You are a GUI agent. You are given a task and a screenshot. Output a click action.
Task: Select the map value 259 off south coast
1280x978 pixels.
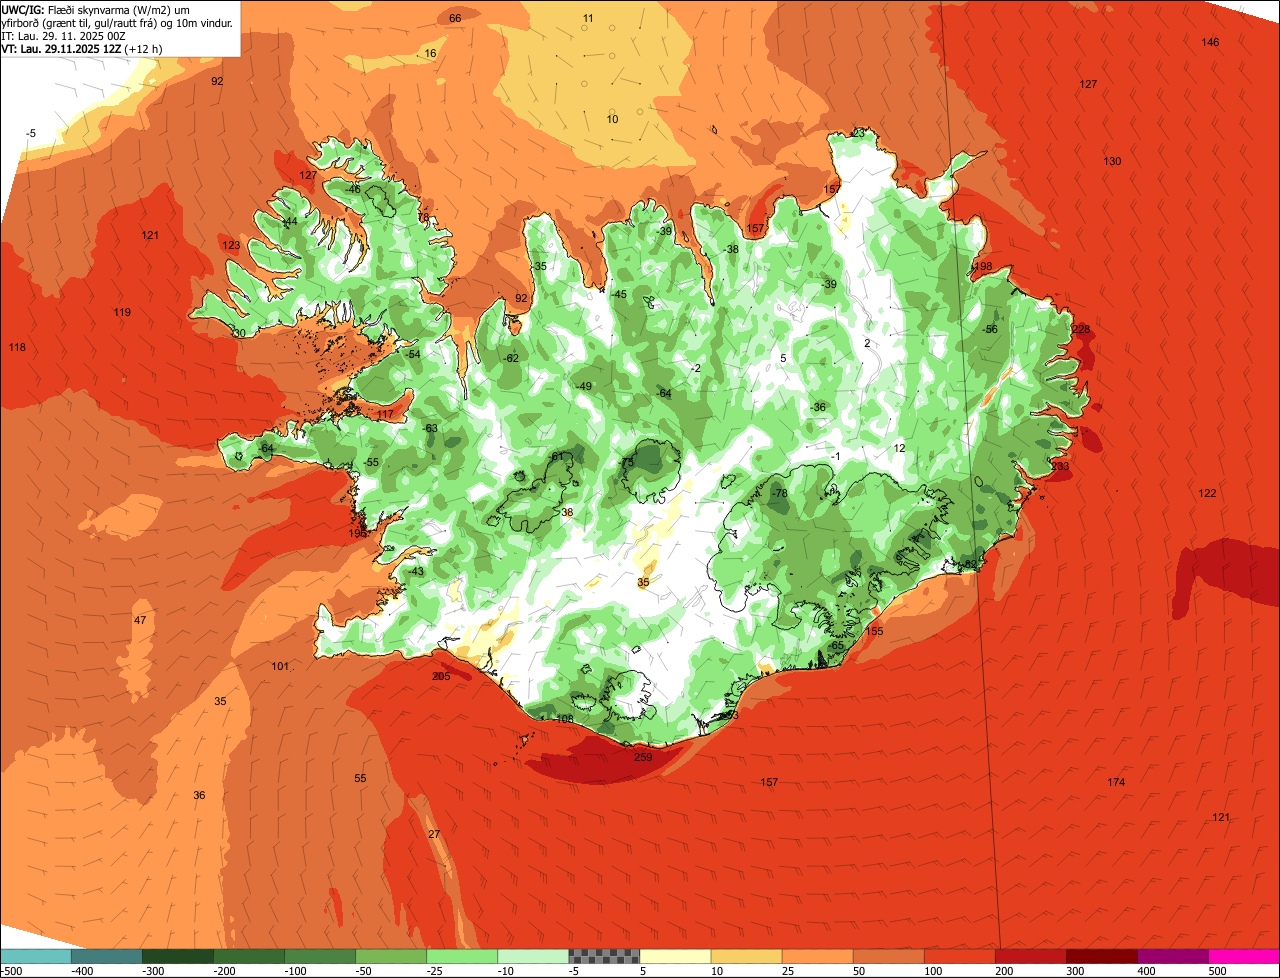(x=643, y=757)
